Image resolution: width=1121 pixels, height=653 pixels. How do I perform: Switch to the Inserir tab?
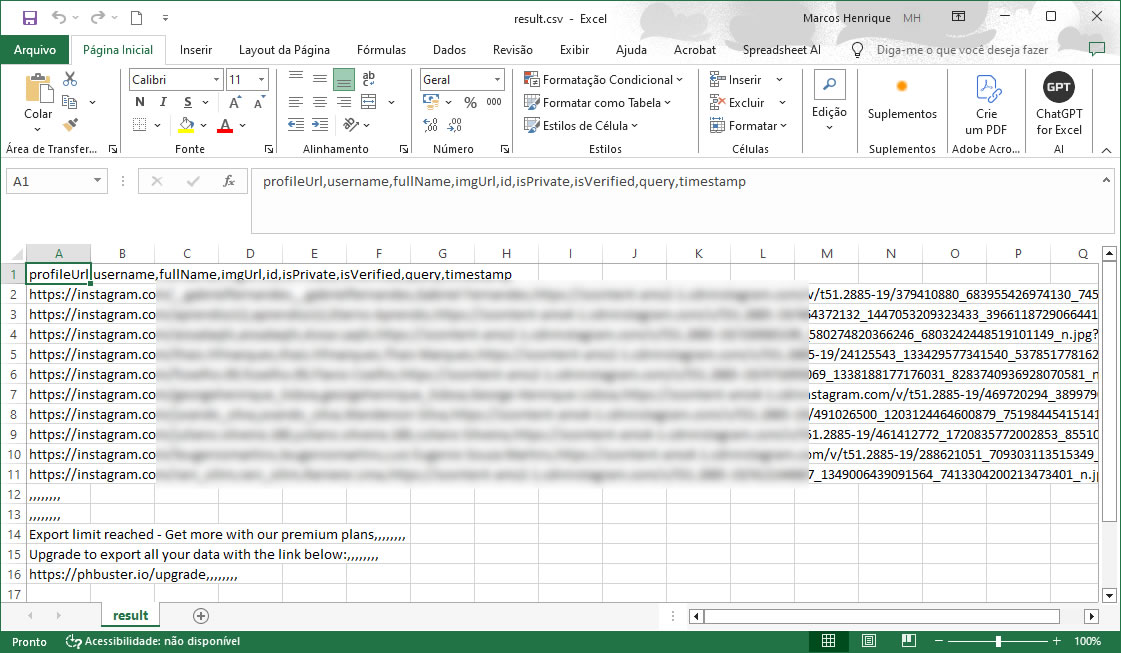[x=196, y=49]
